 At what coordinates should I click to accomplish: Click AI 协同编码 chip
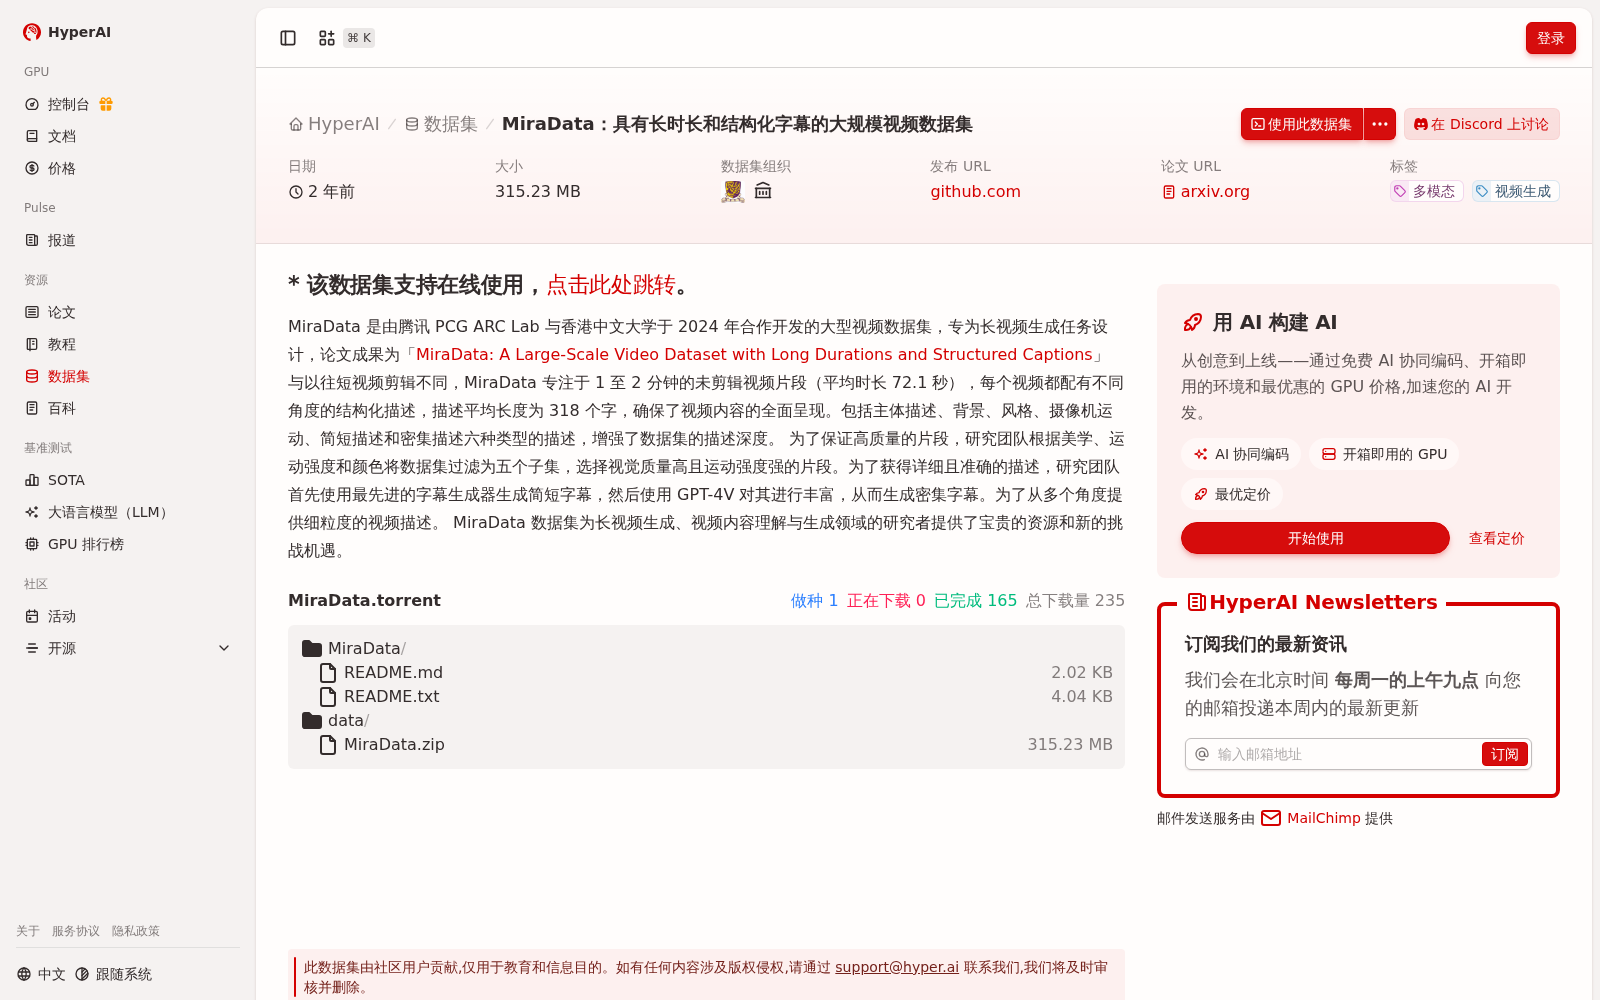(1241, 454)
